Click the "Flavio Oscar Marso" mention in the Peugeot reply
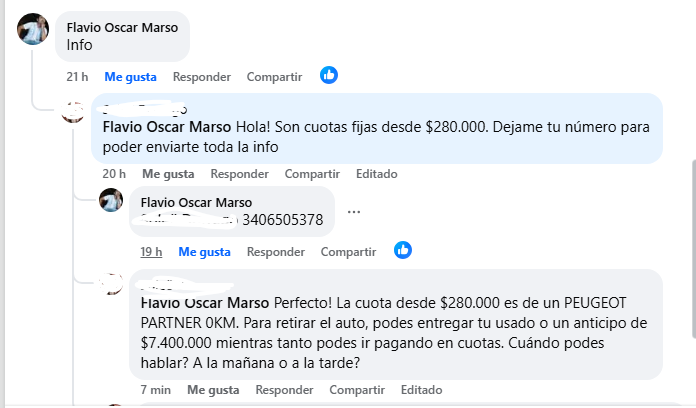 pyautogui.click(x=206, y=302)
